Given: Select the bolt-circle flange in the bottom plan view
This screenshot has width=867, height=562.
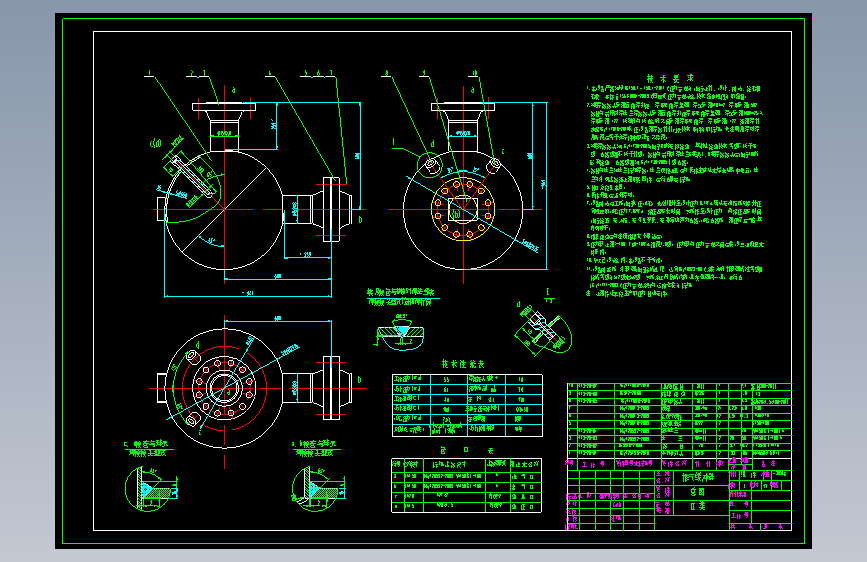Looking at the screenshot, I should (224, 388).
